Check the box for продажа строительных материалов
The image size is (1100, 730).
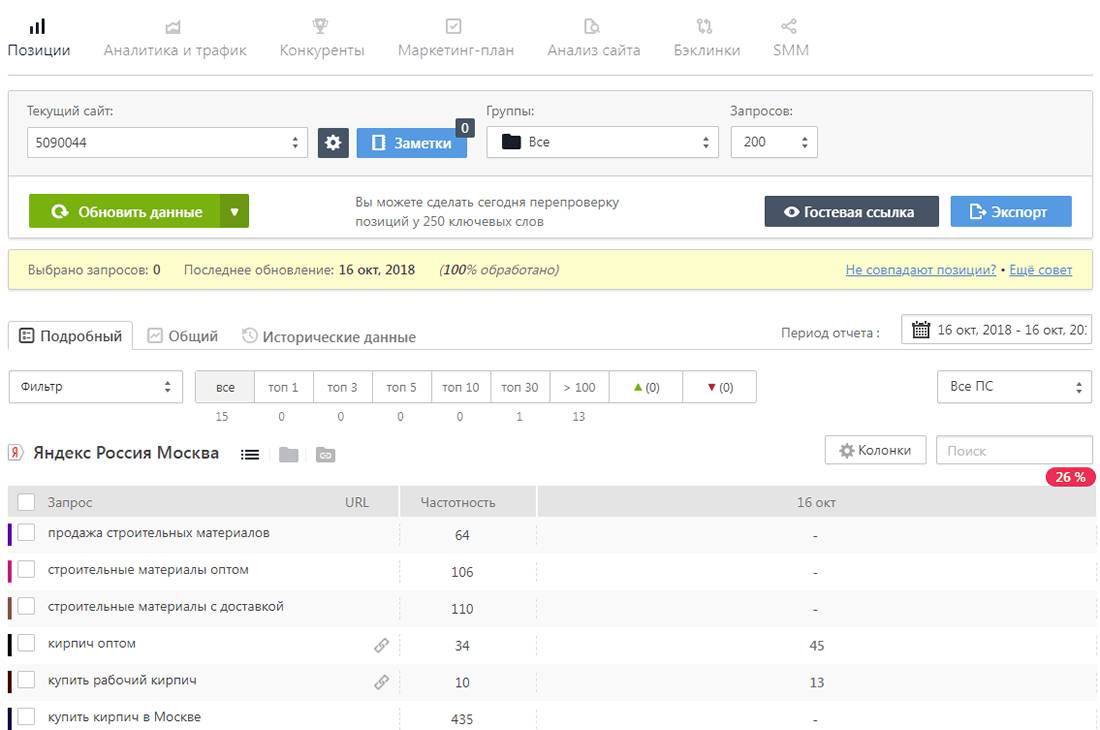pyautogui.click(x=27, y=533)
